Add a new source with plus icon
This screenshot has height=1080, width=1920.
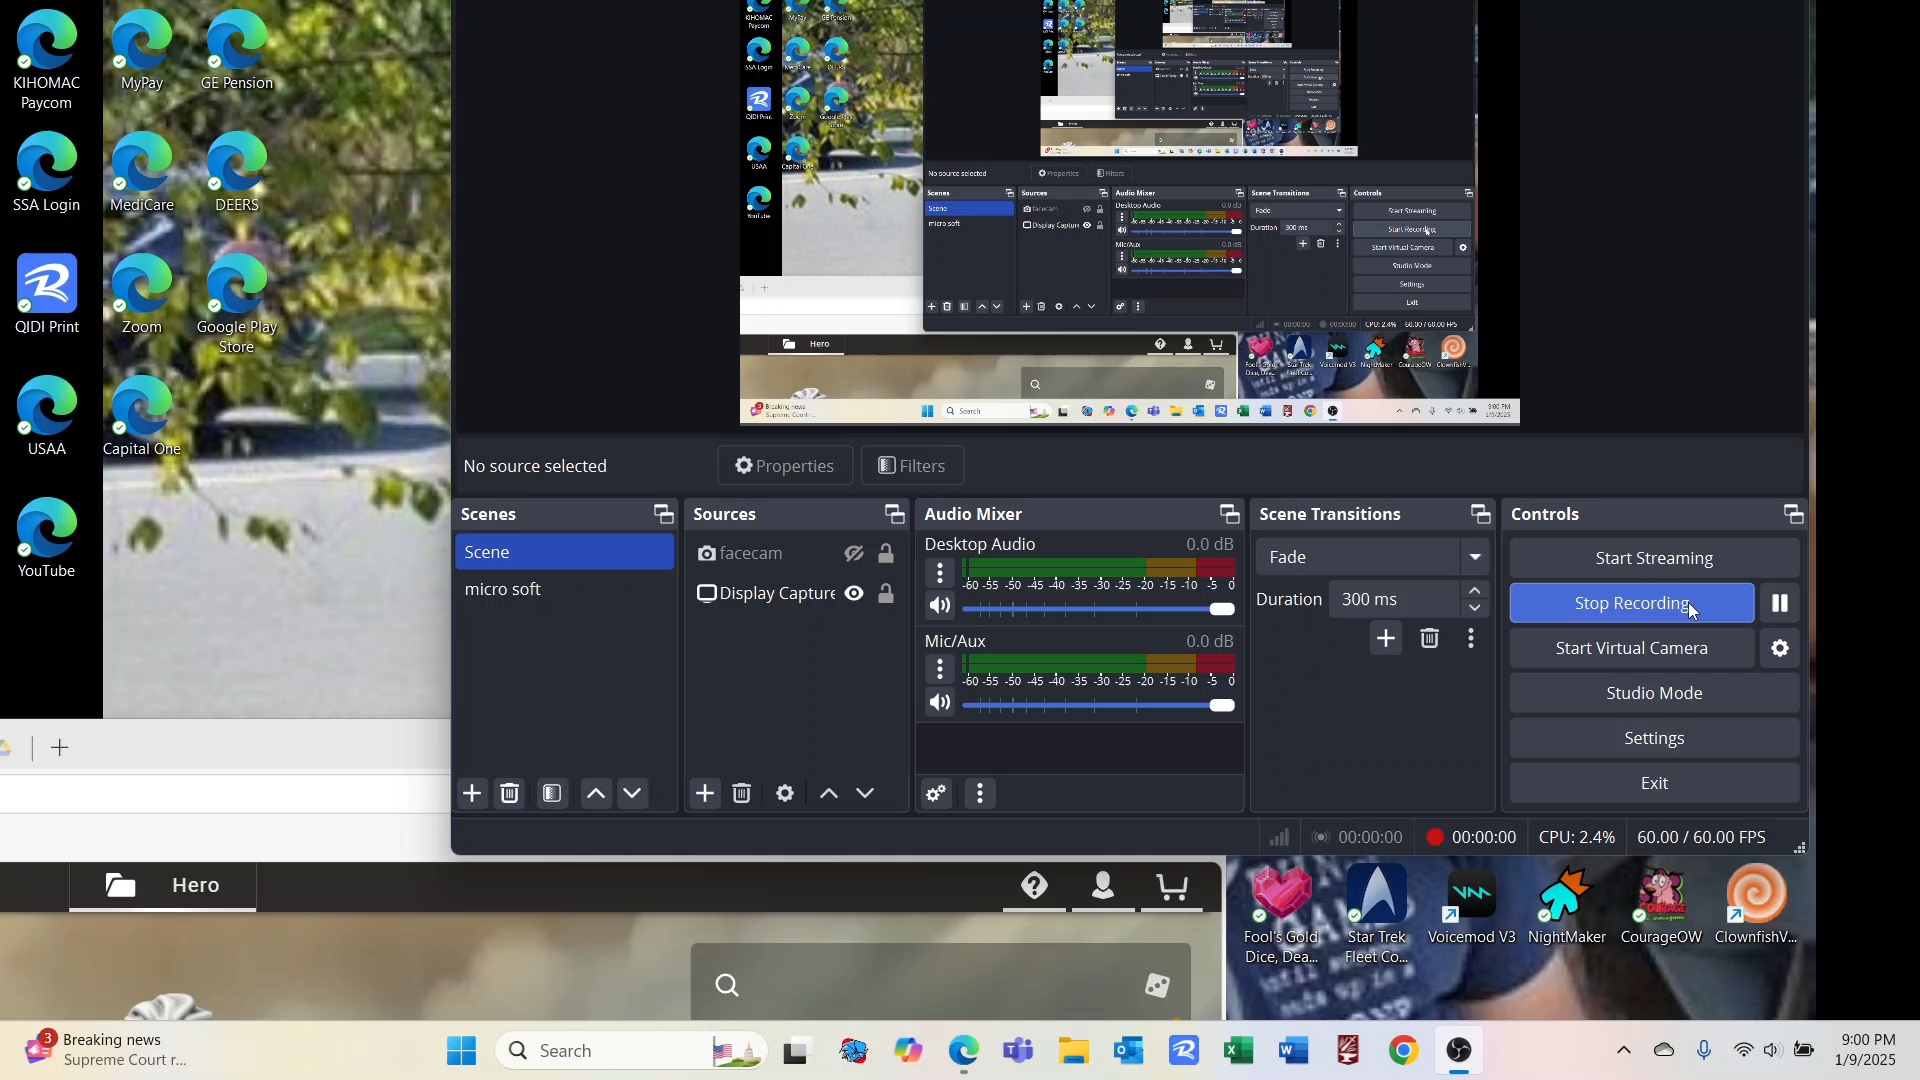[x=705, y=794]
